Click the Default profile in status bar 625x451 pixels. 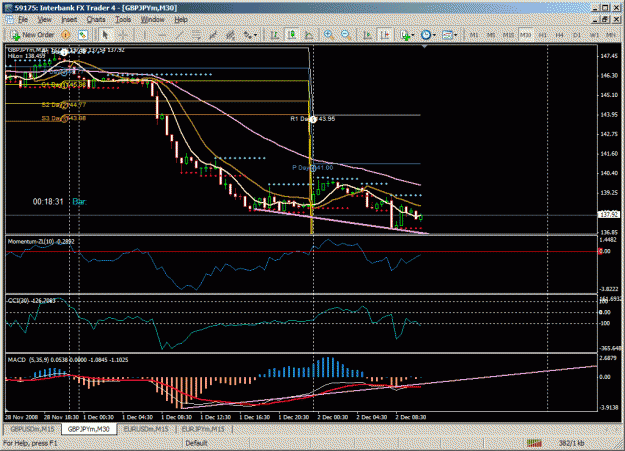(x=196, y=443)
